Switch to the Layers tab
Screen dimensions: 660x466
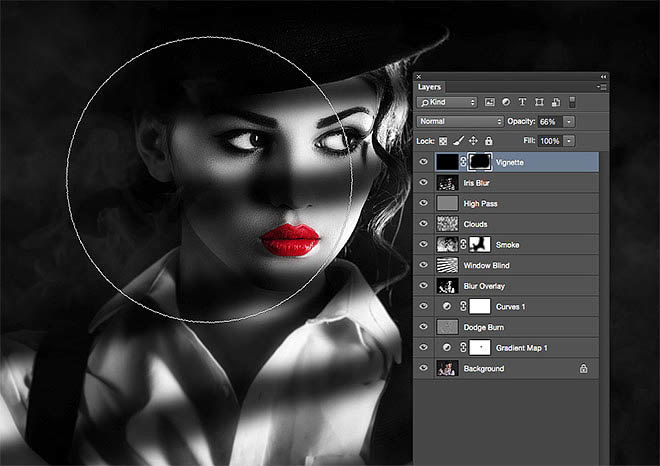pos(430,86)
